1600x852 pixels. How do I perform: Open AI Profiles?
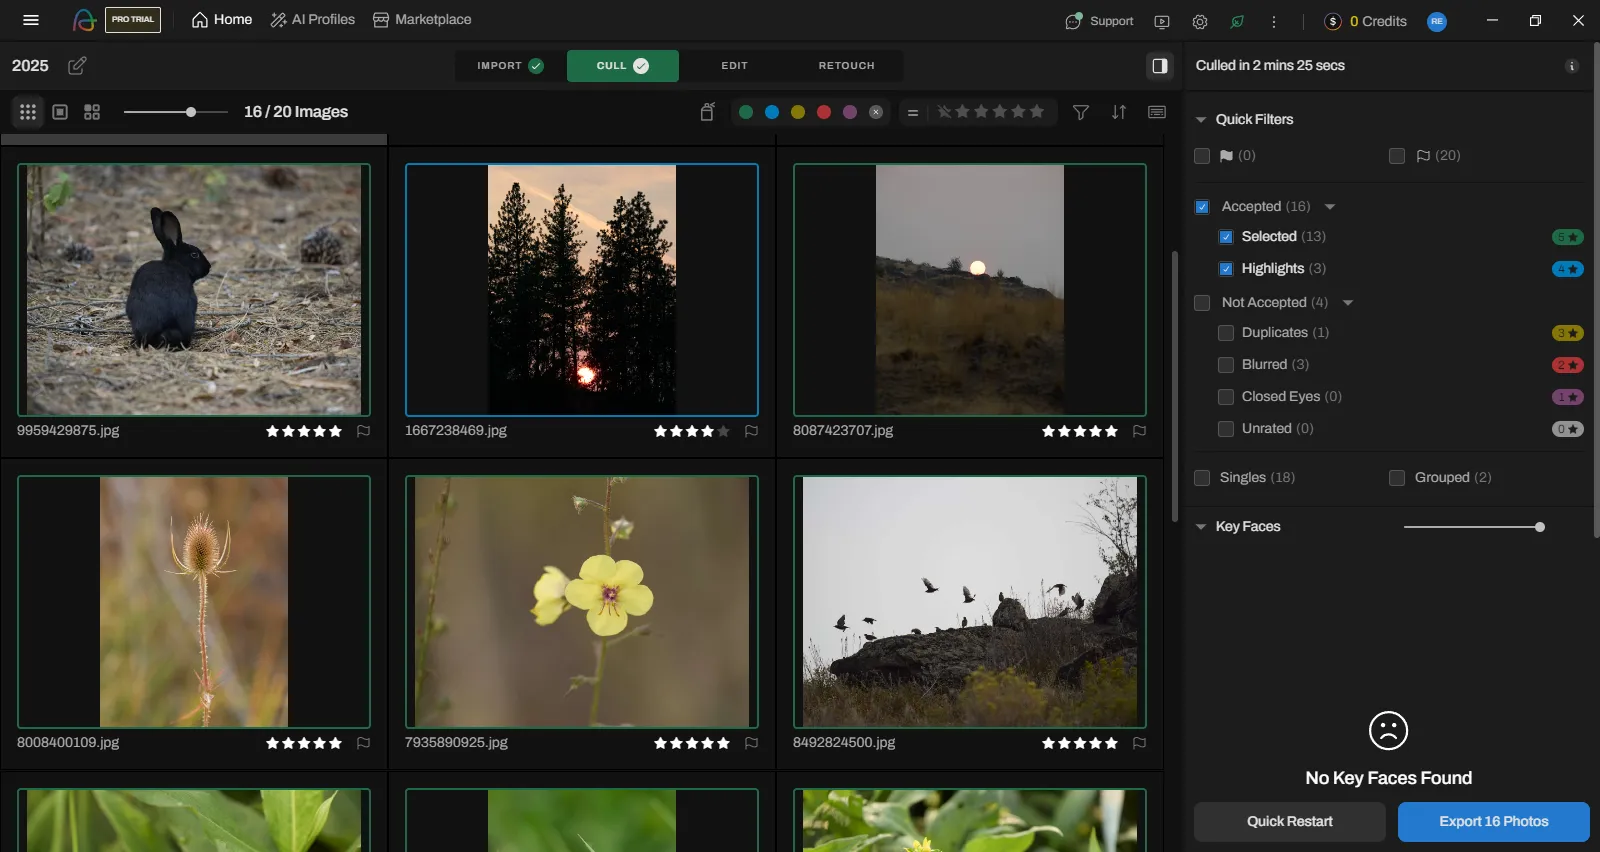(313, 20)
